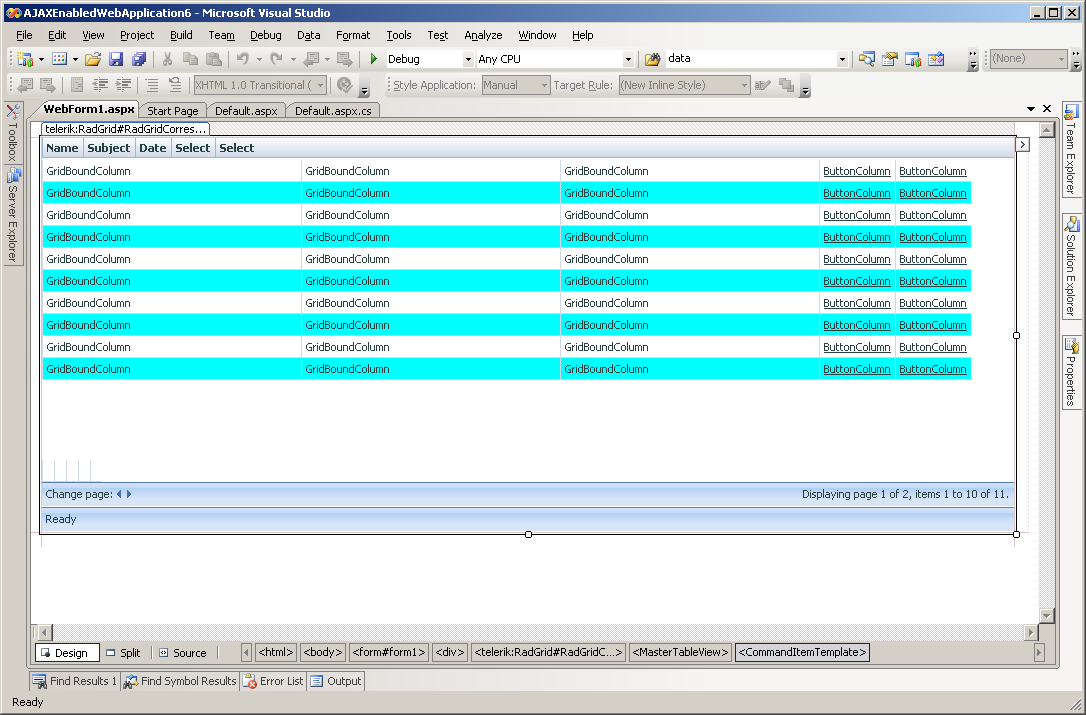Switch to the Default.aspx.cs tab
The height and width of the screenshot is (715, 1086).
333,111
